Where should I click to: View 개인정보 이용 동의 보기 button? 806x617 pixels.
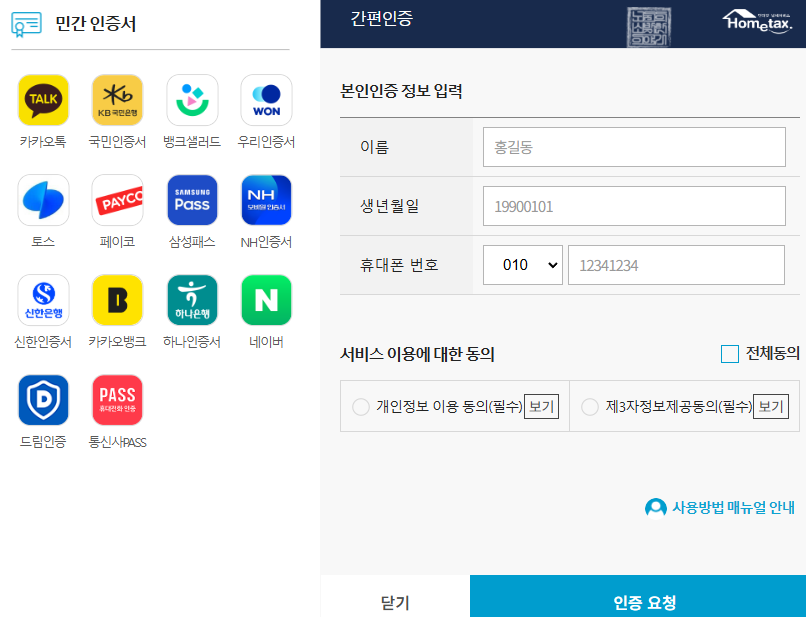pyautogui.click(x=541, y=407)
